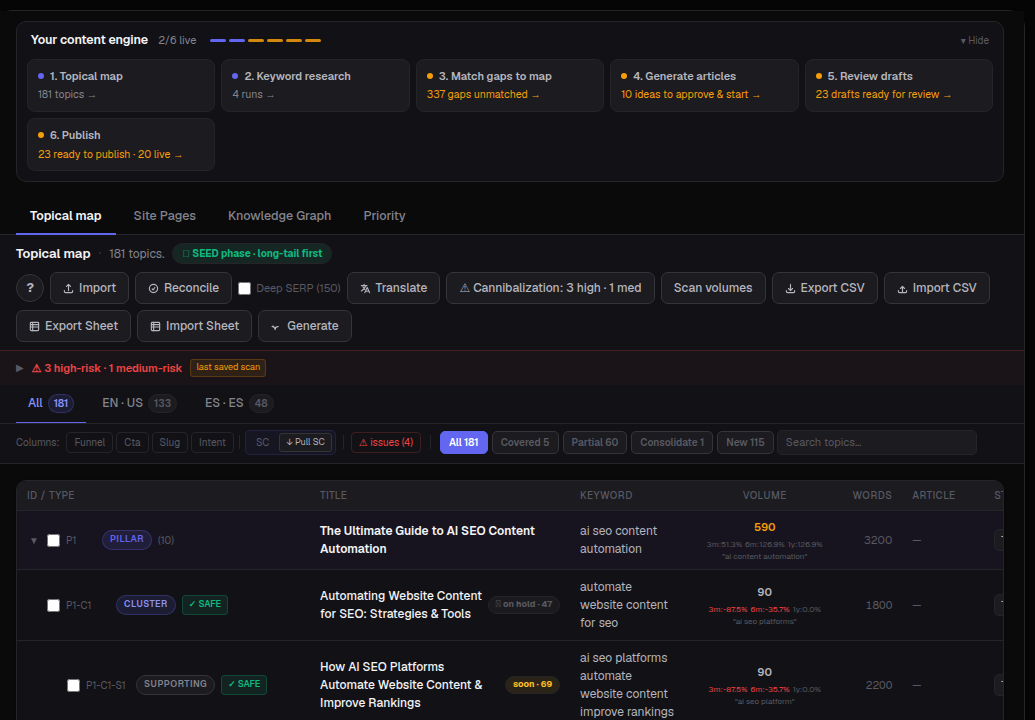Click the CLUSTER badge on P1-C1

pos(146,604)
